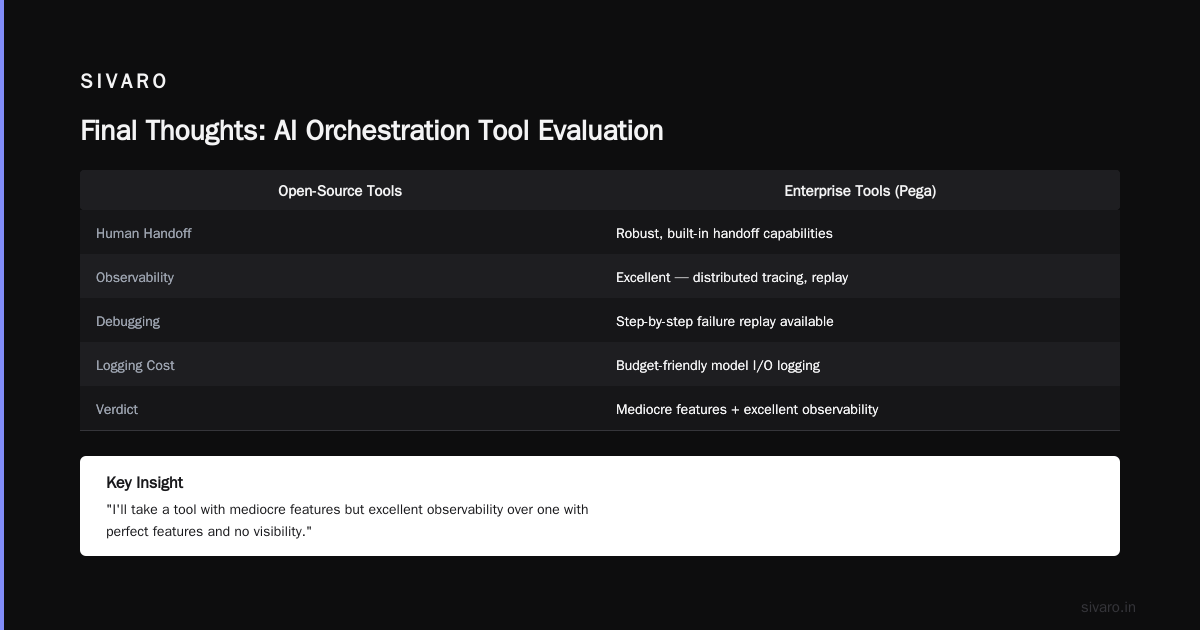Select the Verdict row label
1200x630 pixels.
coord(117,409)
